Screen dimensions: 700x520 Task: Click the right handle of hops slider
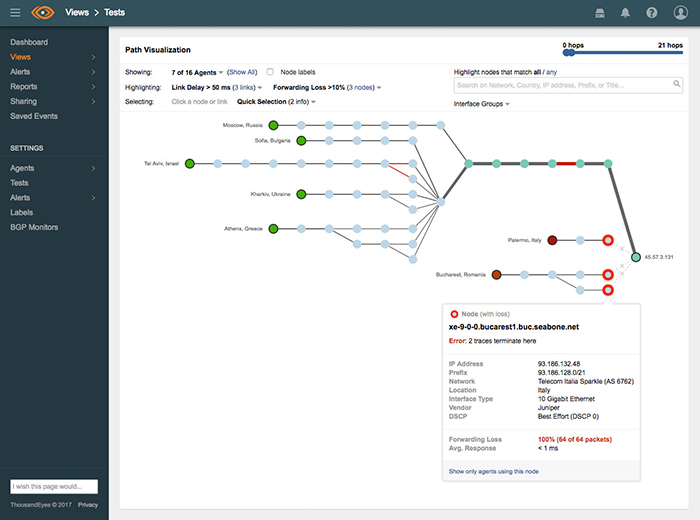click(x=680, y=54)
